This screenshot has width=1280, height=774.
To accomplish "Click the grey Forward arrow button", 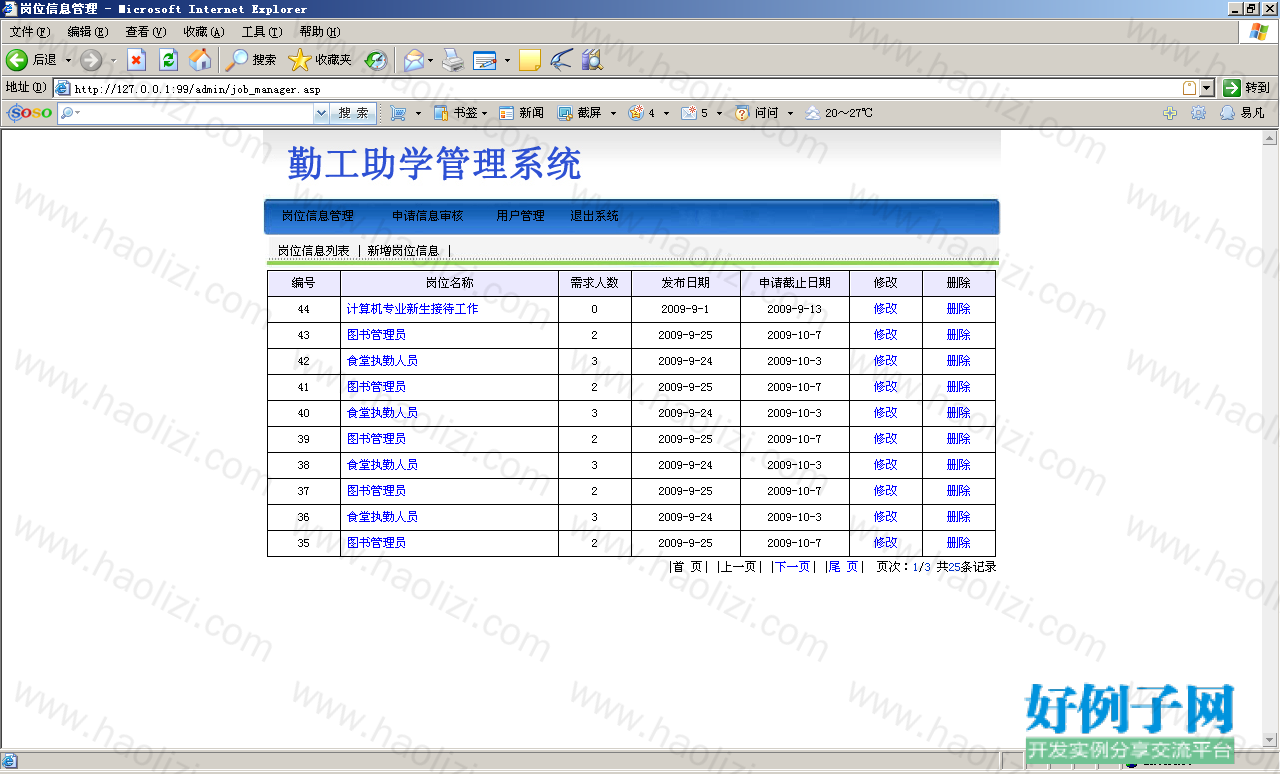I will 91,60.
